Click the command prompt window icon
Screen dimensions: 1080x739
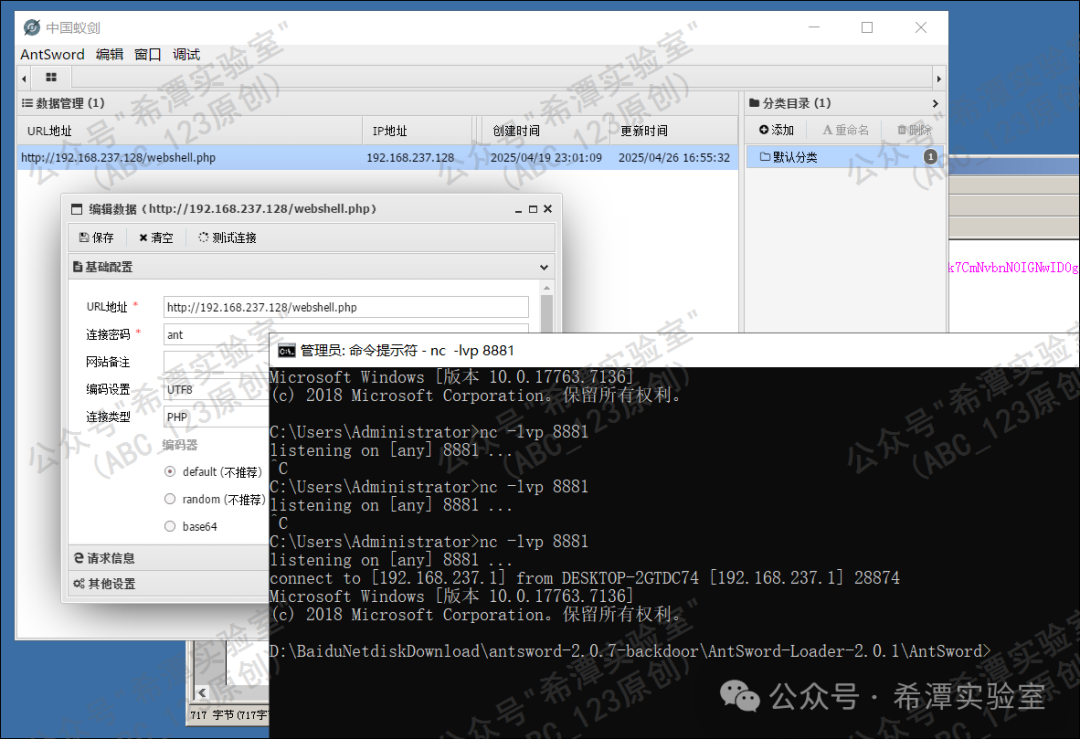click(286, 351)
